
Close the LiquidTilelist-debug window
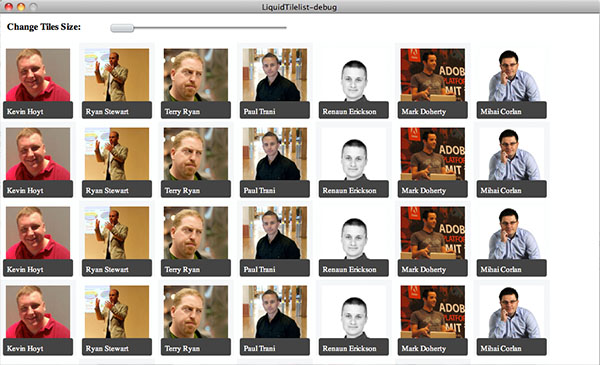coord(8,7)
